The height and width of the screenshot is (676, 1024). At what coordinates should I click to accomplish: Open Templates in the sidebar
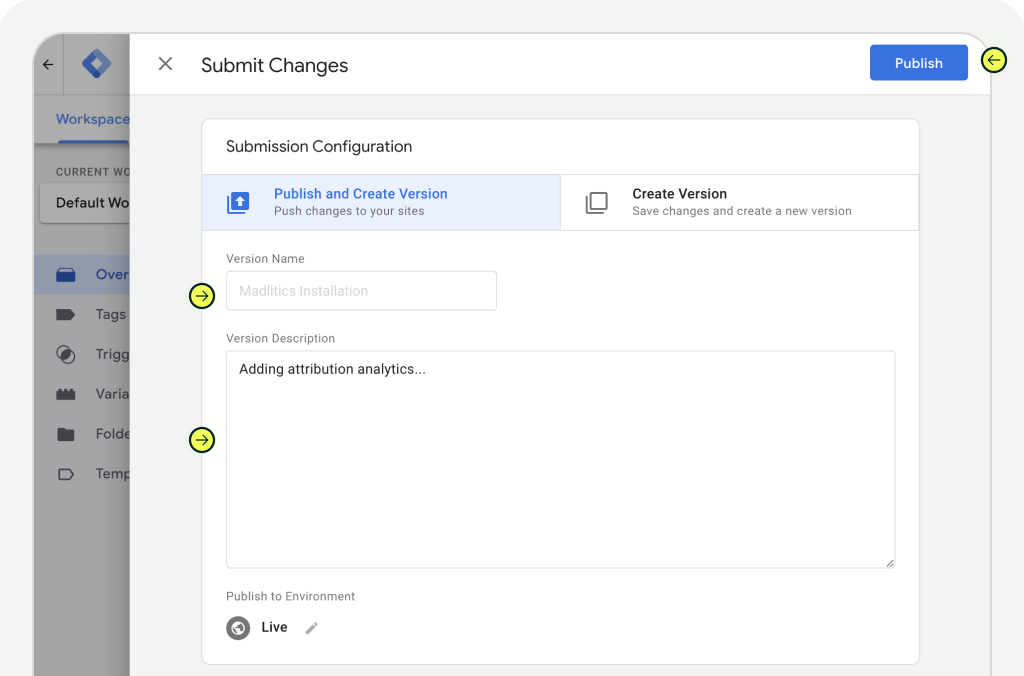[x=82, y=474]
